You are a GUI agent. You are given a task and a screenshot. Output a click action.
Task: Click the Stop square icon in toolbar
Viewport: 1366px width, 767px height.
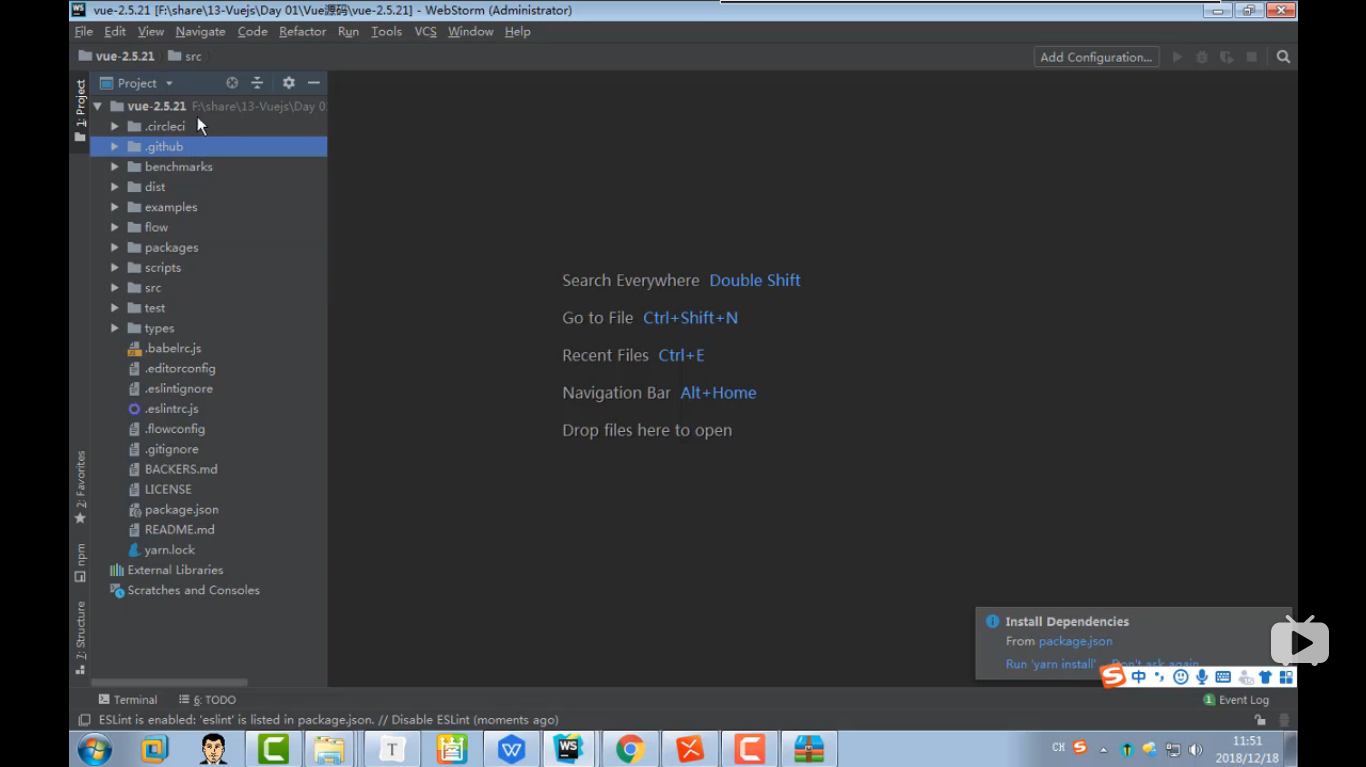click(1251, 57)
